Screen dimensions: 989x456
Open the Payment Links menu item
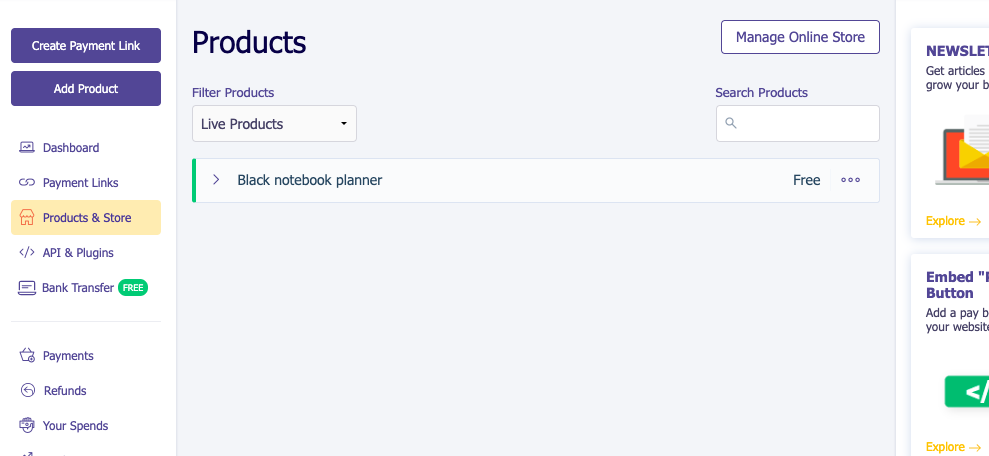click(x=80, y=183)
